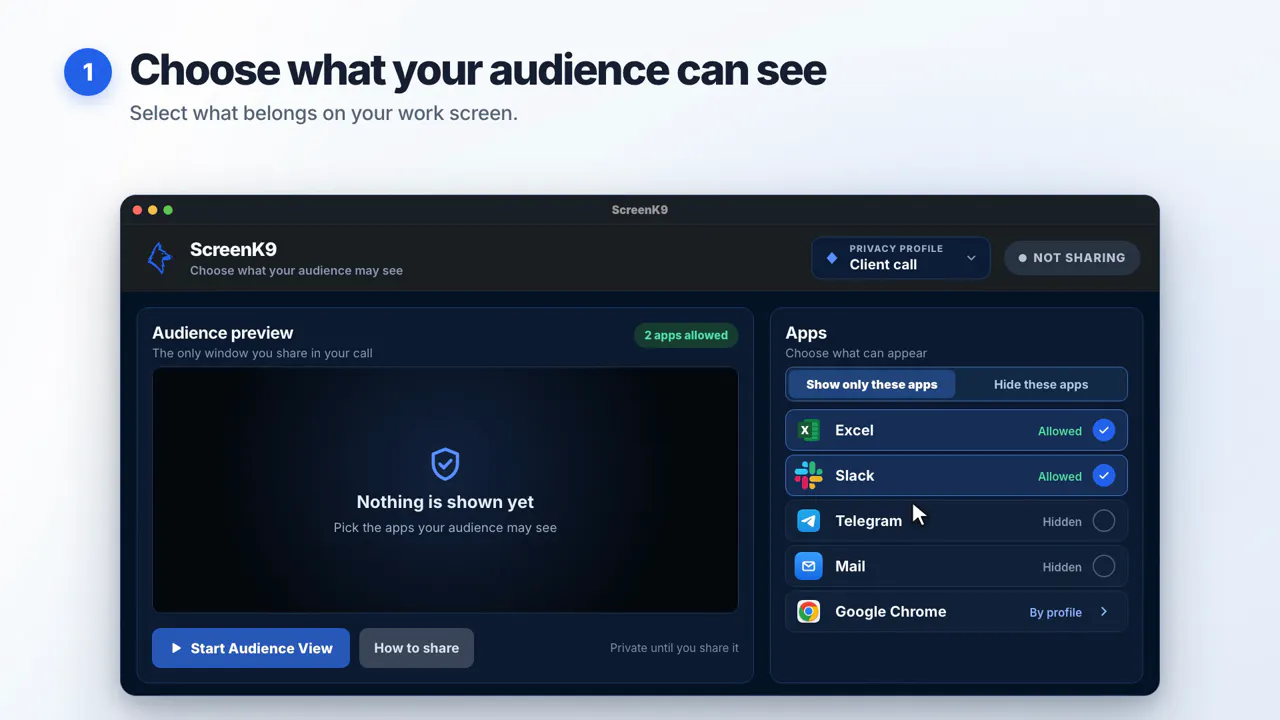Click the Audience preview heading
The width and height of the screenshot is (1280, 720).
pos(223,333)
